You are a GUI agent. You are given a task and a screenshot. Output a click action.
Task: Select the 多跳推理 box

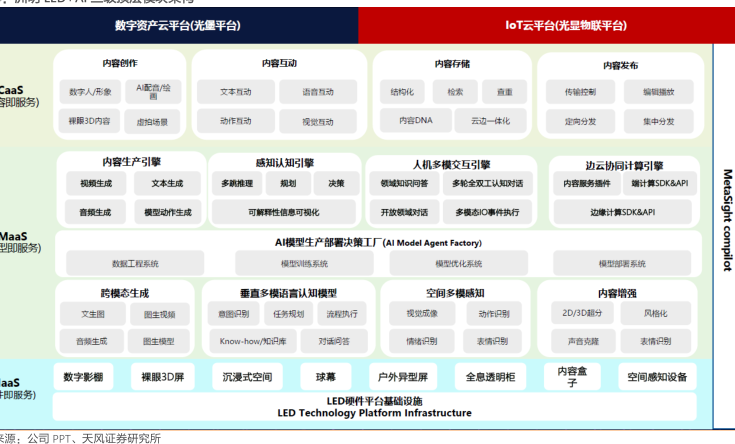pos(237,184)
